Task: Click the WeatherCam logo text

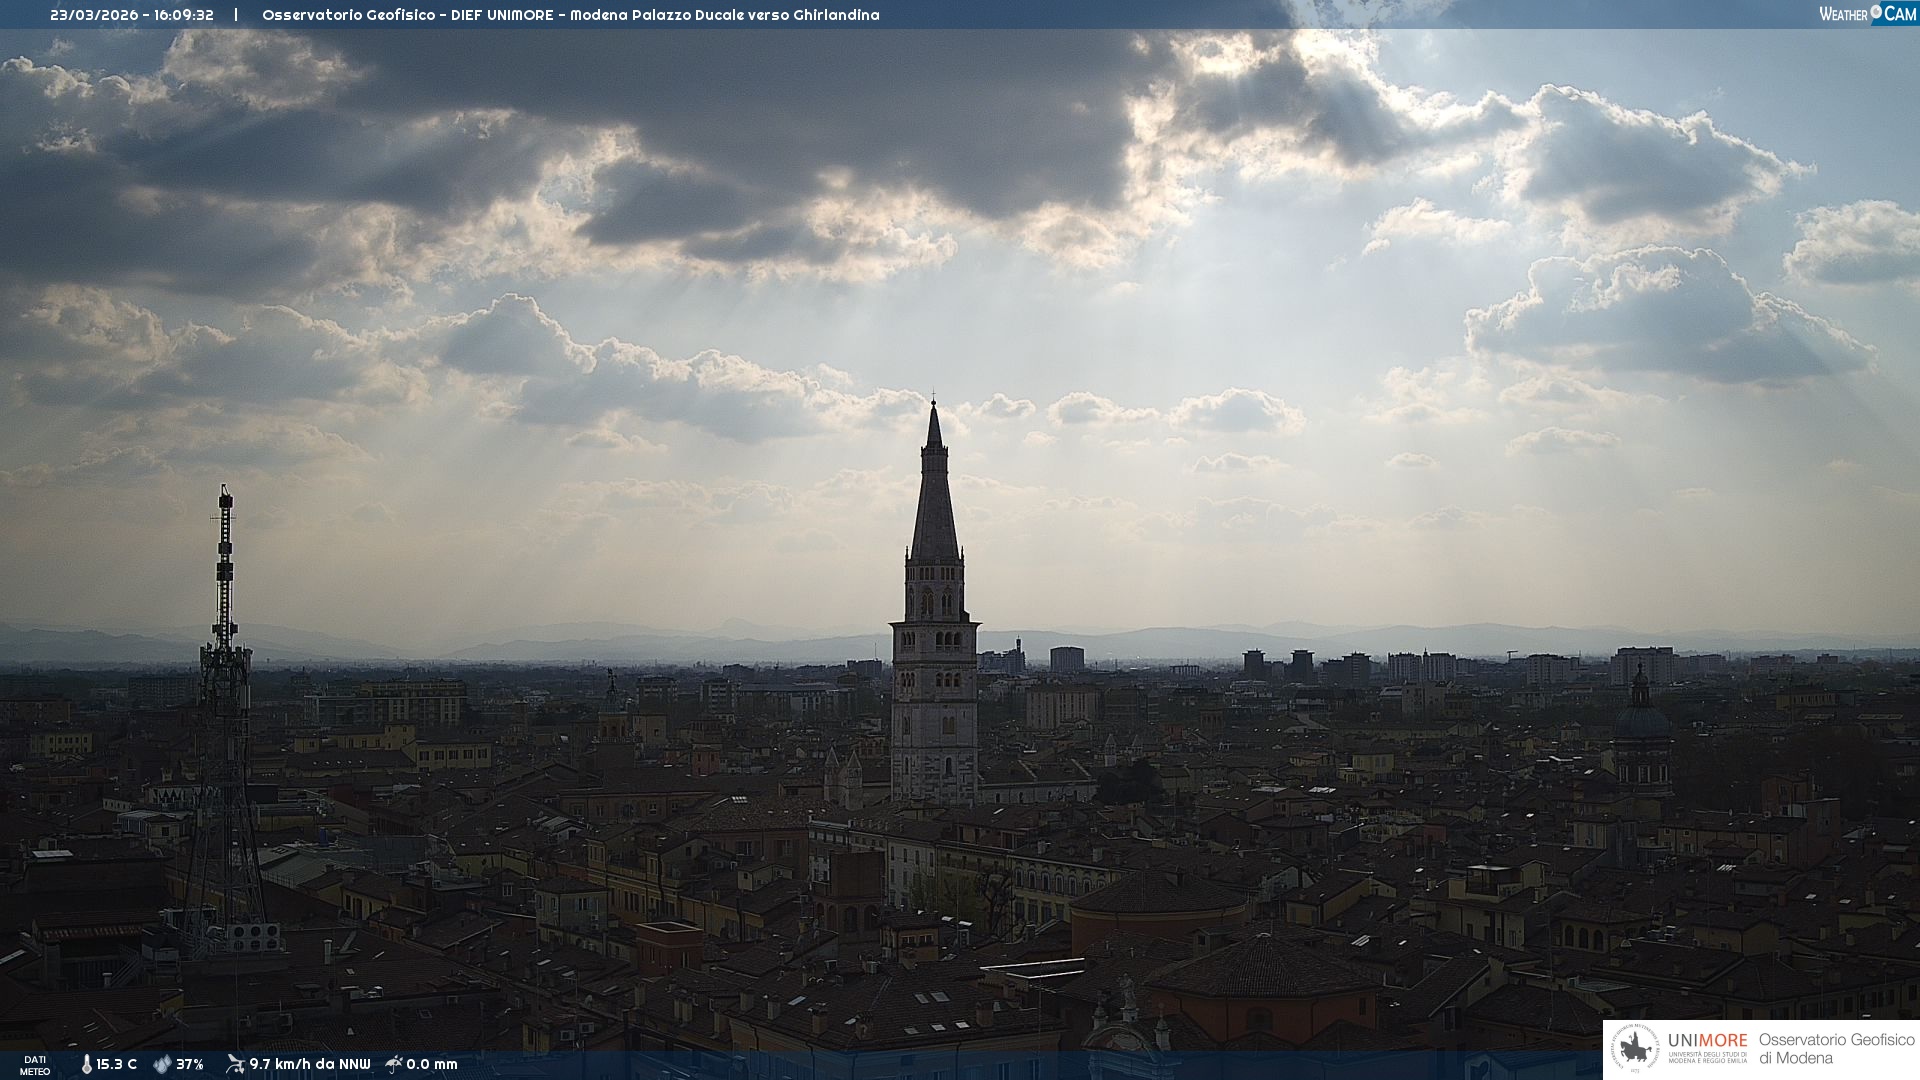Action: coord(1843,14)
